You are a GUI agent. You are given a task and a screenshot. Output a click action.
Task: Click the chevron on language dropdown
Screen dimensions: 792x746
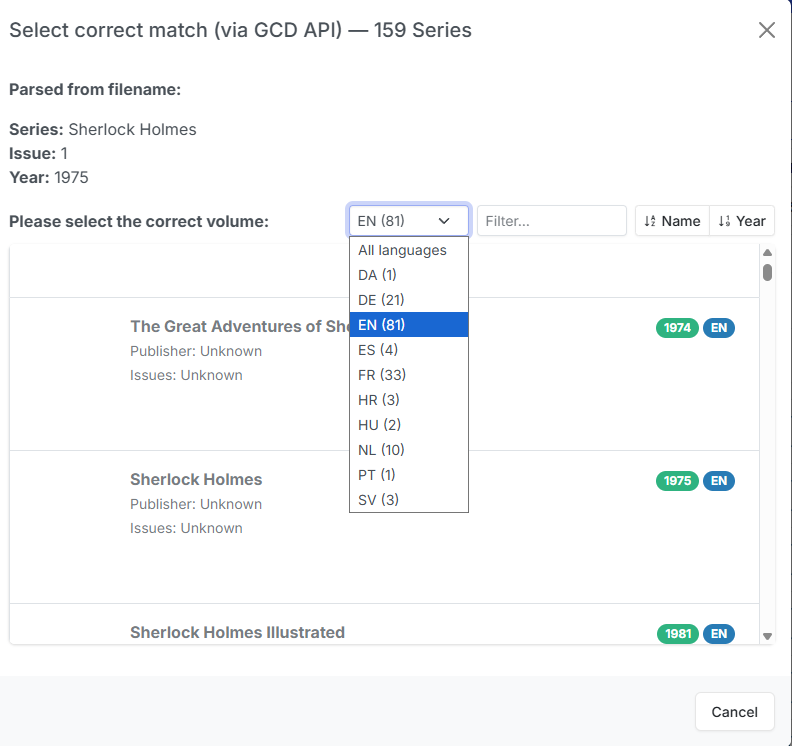point(444,221)
